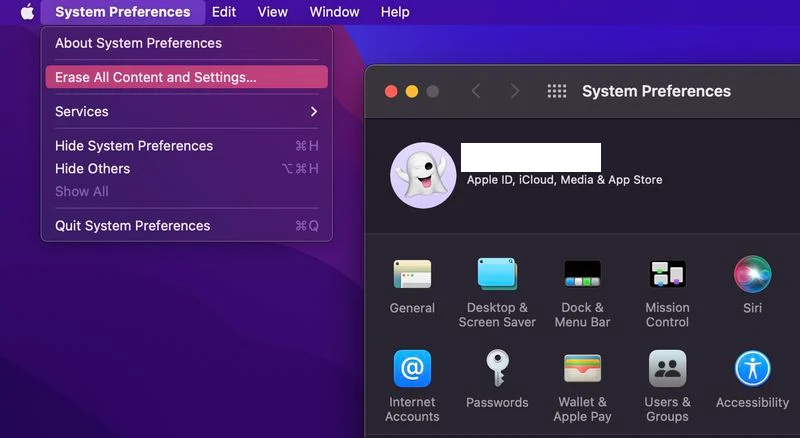
Task: Expand the Services submenu
Action: (x=187, y=111)
